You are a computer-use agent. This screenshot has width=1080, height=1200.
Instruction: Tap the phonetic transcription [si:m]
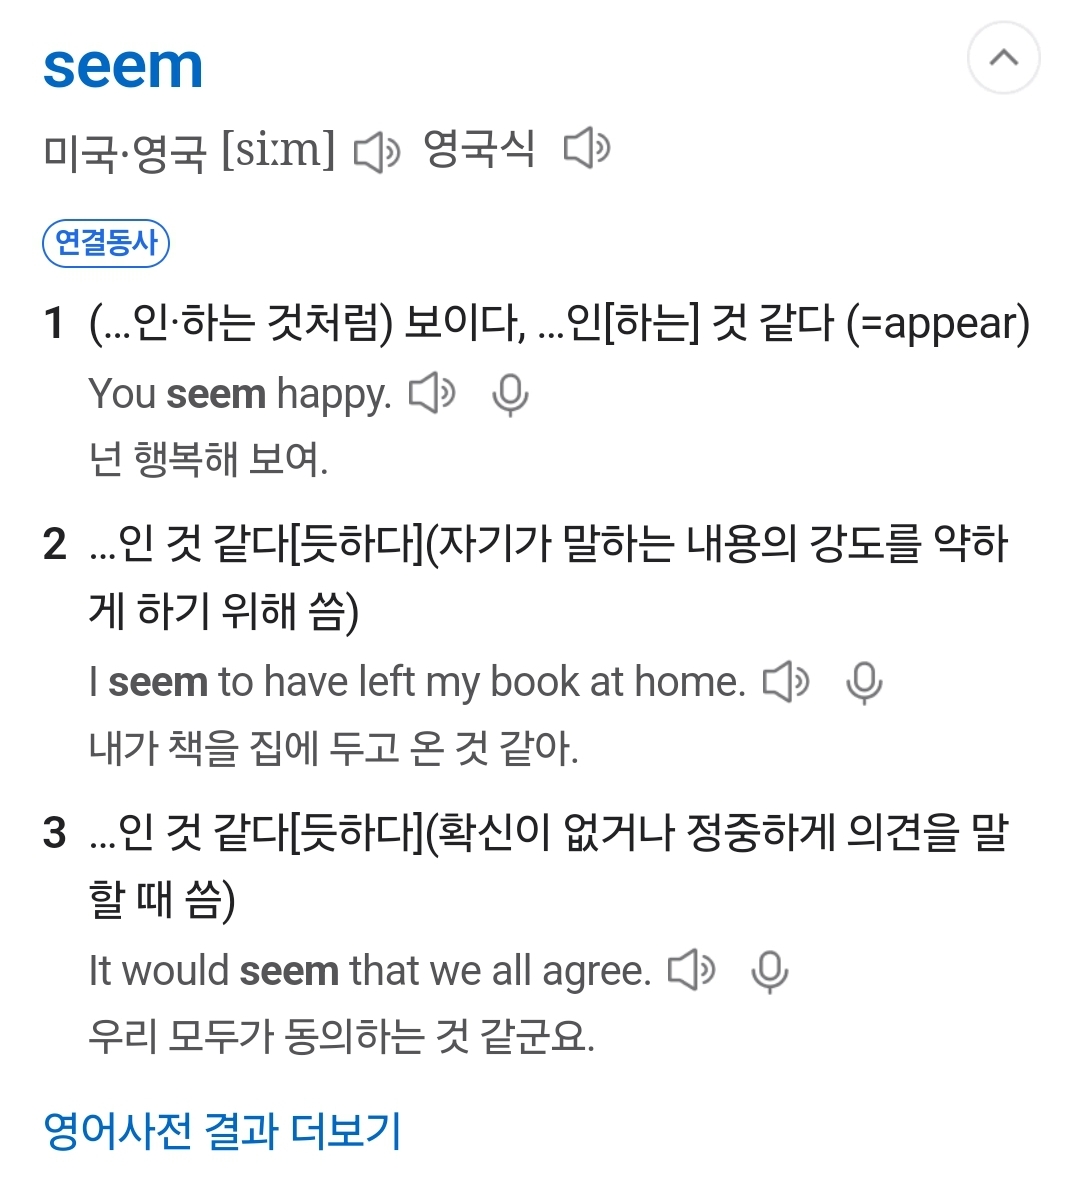pyautogui.click(x=278, y=151)
